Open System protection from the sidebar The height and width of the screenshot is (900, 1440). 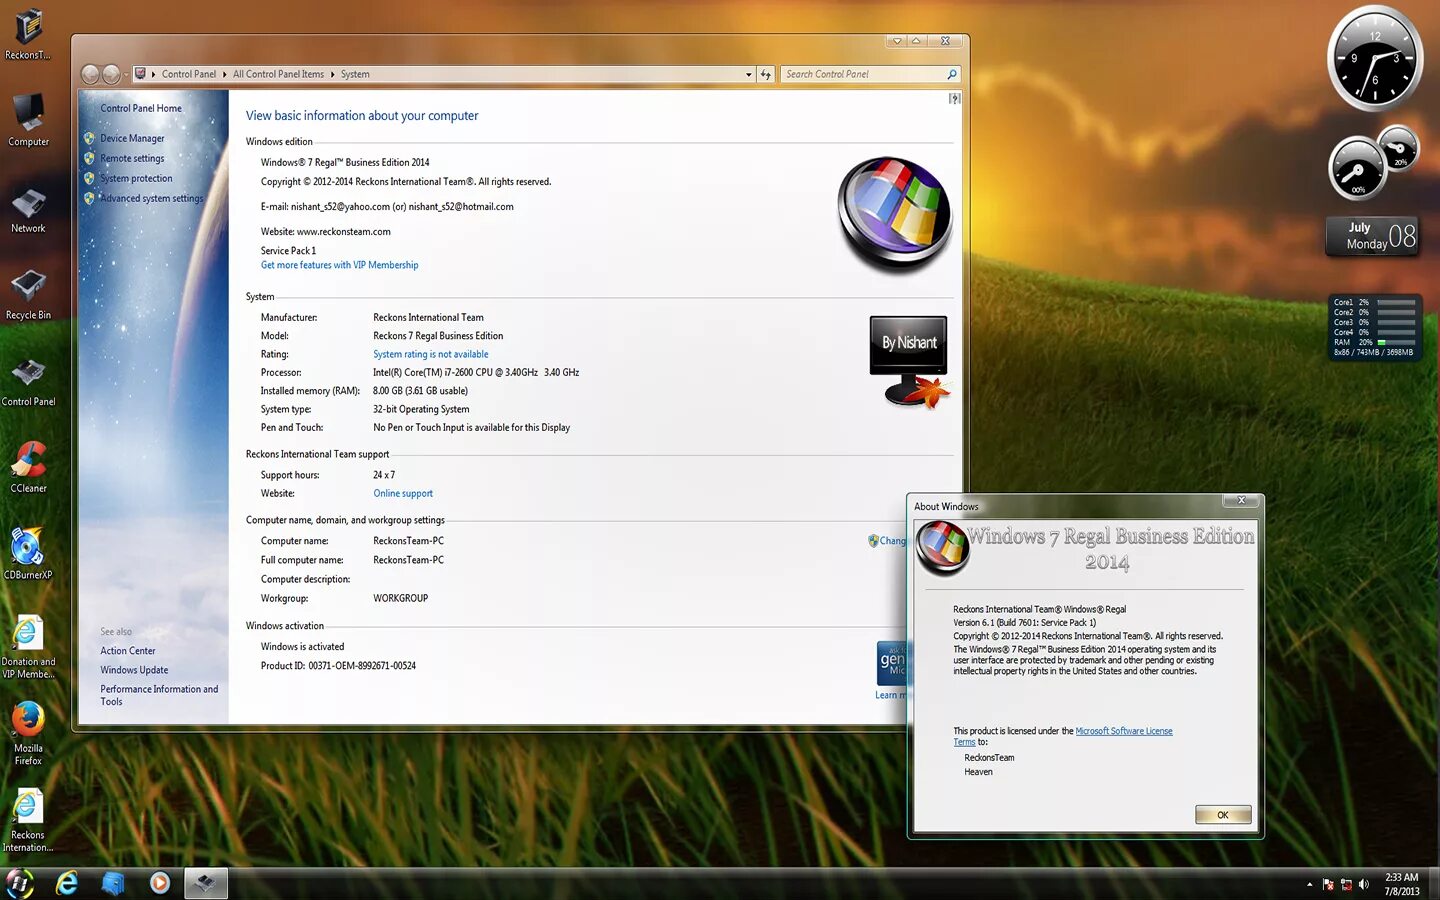tap(136, 178)
